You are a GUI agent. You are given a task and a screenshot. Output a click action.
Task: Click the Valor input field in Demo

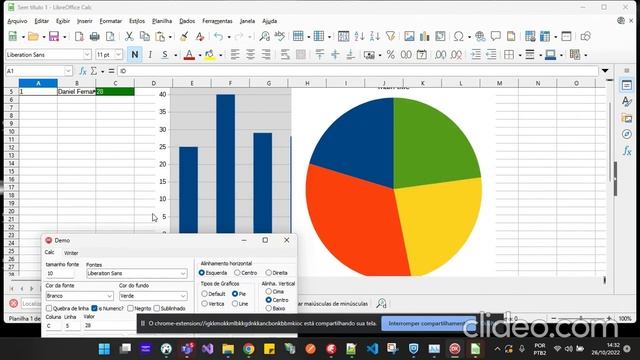110,326
